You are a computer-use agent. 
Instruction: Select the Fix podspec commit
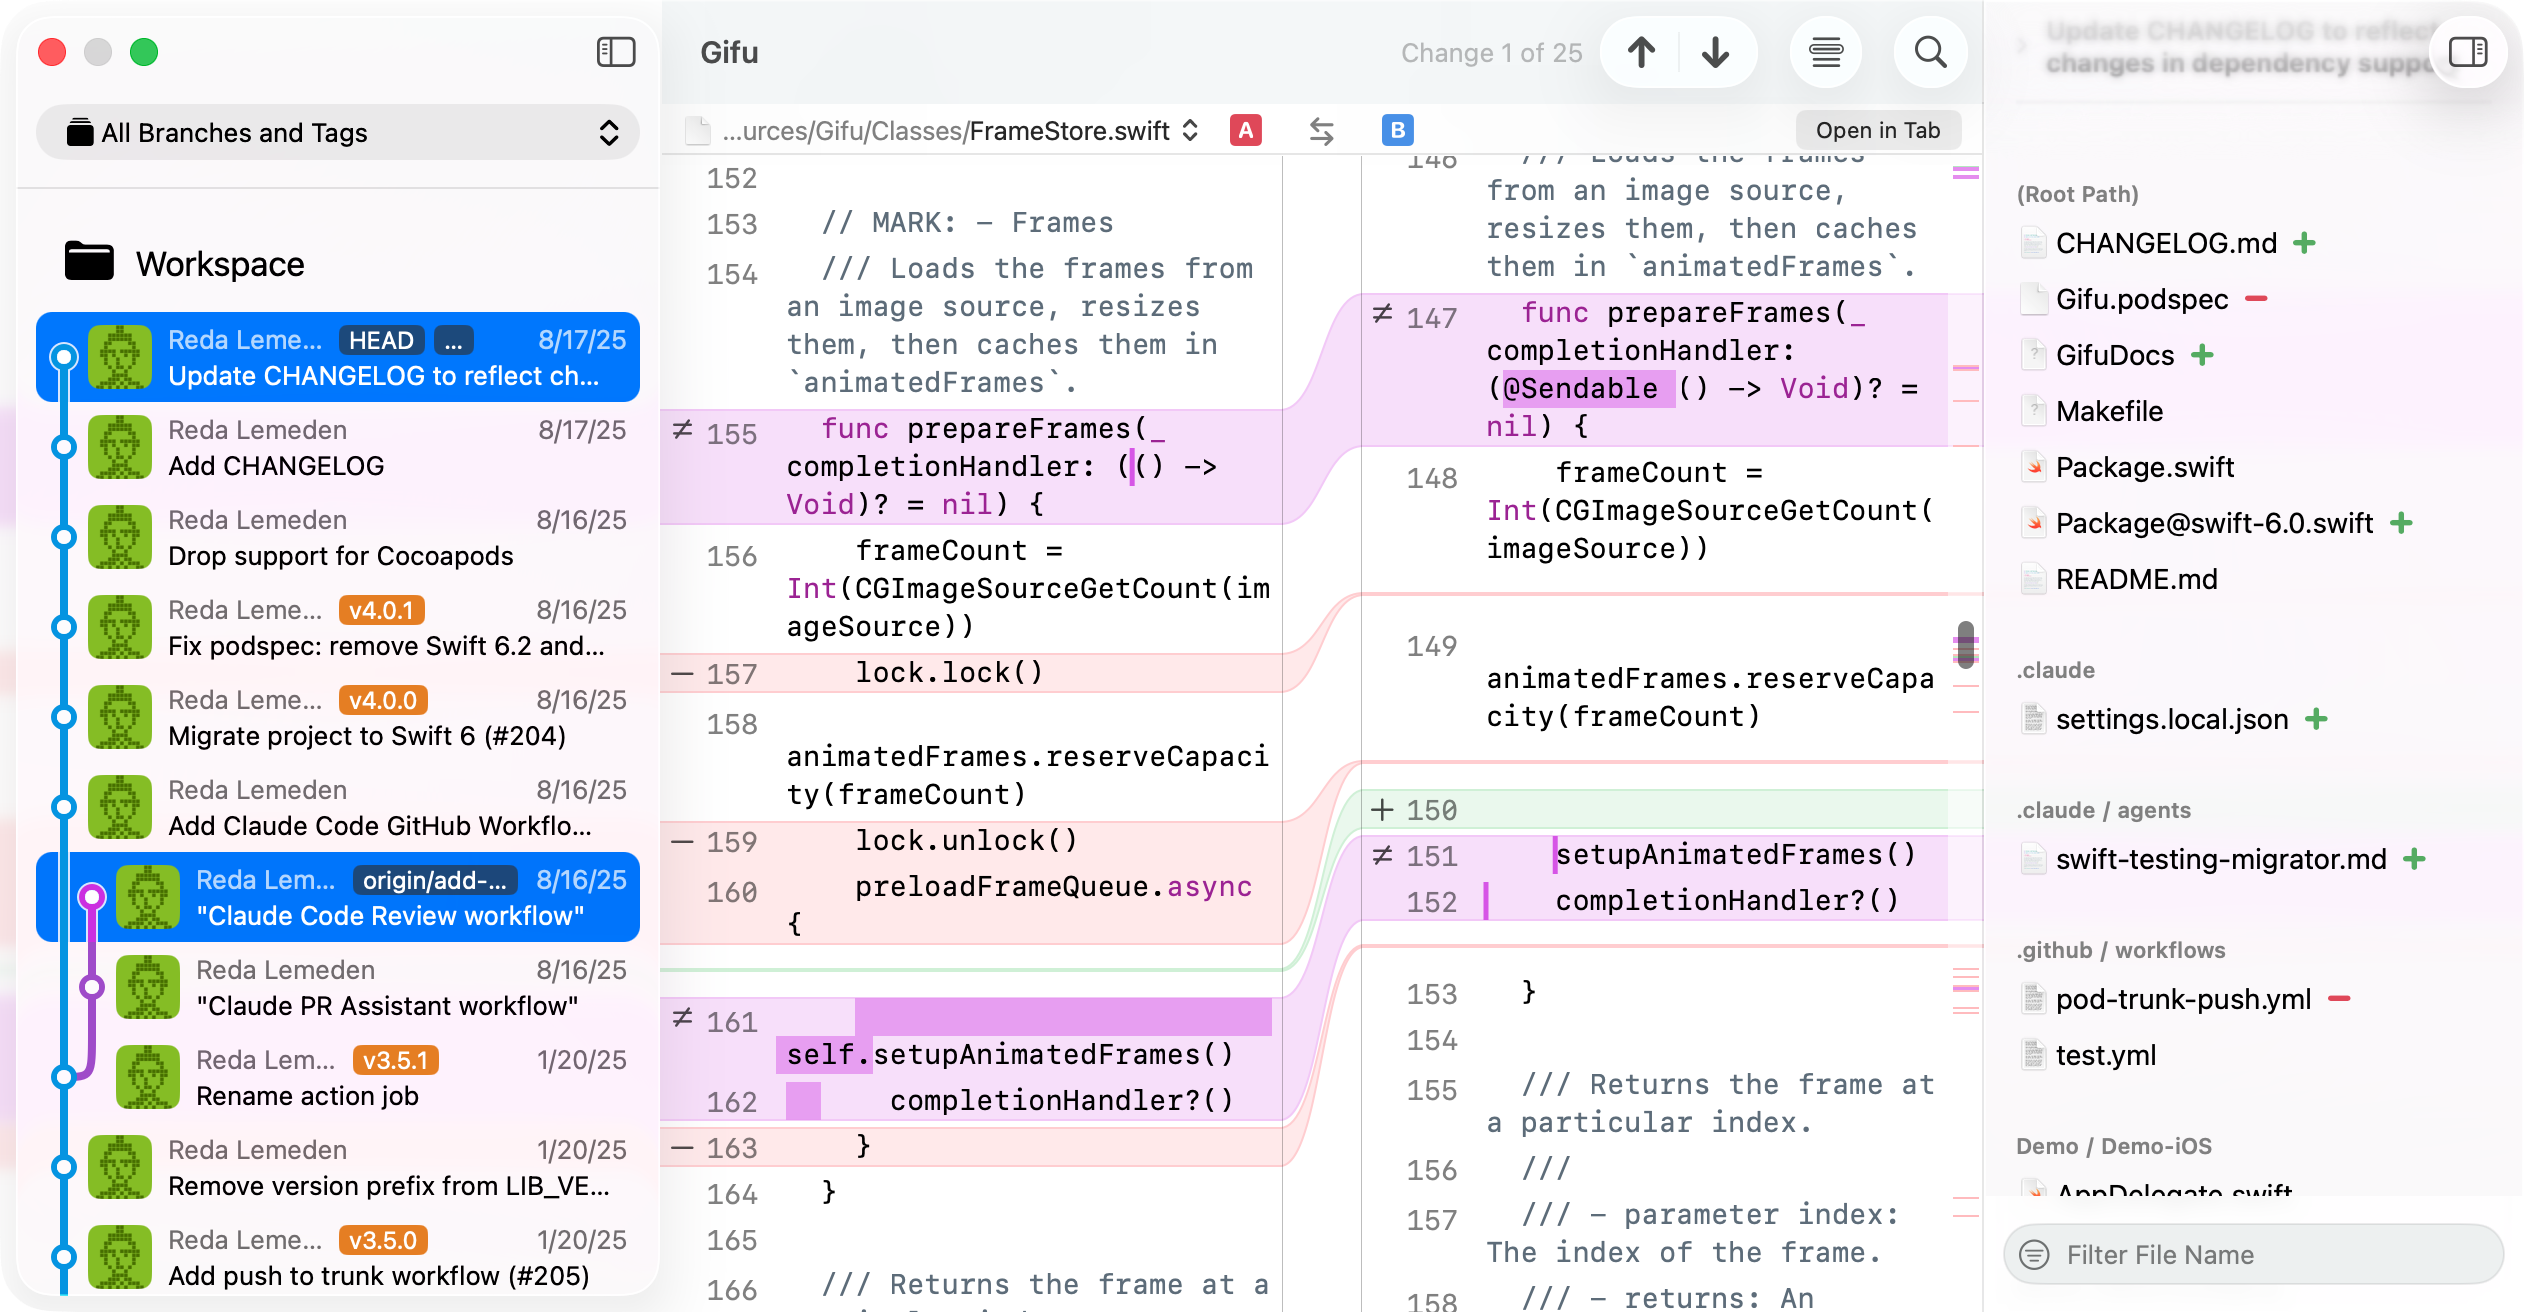click(338, 627)
